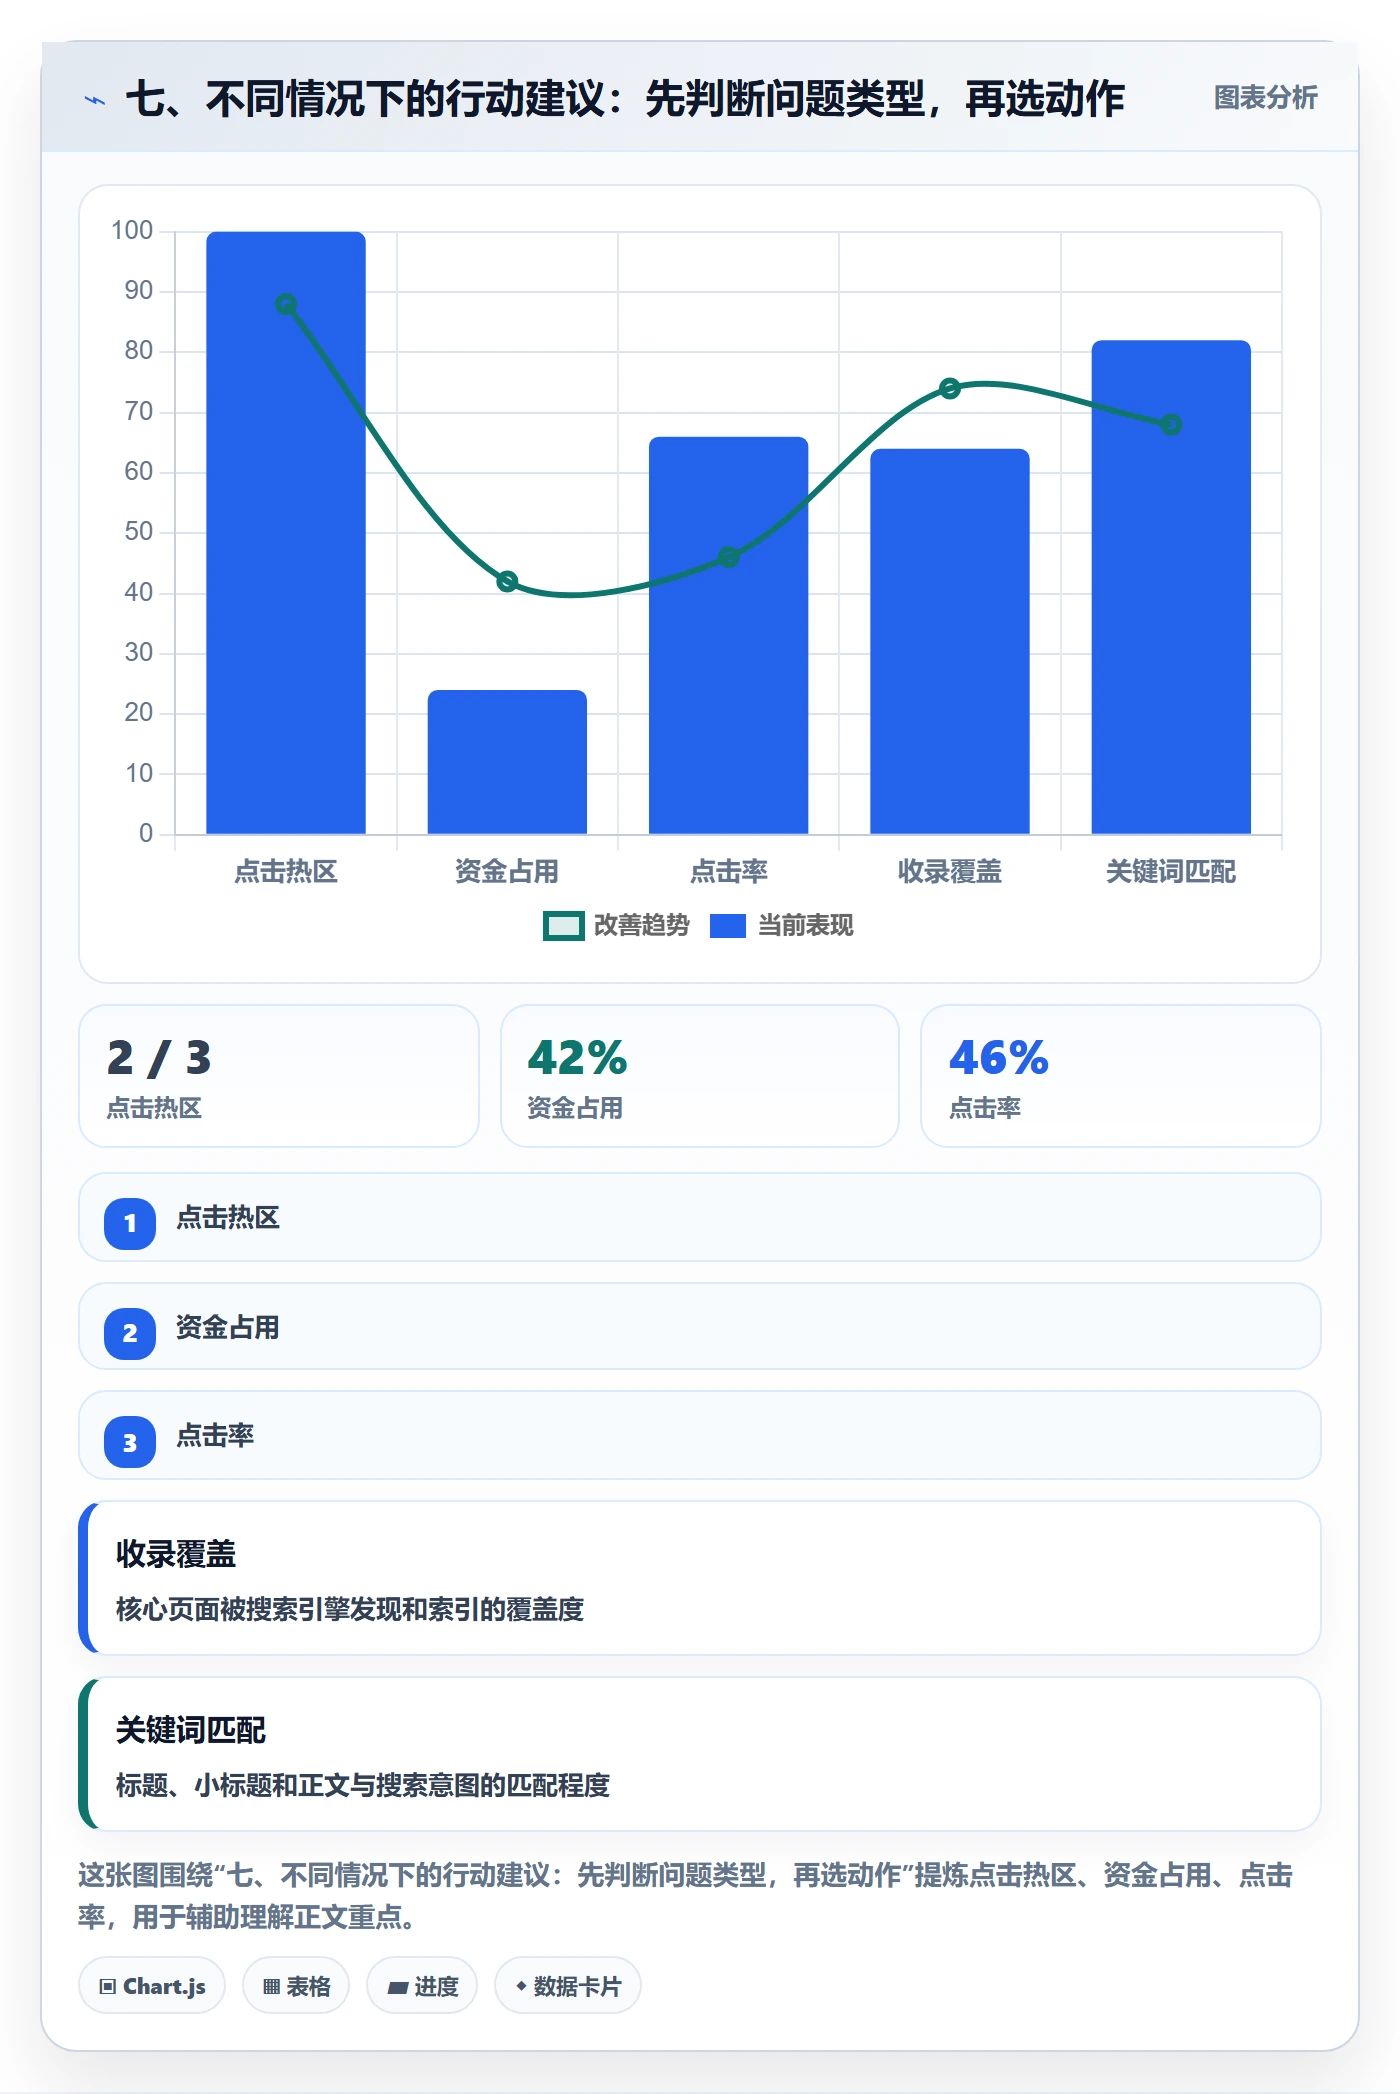Viewport: 1400px width, 2094px height.
Task: Click the 资金占用 x-axis label
Action: (507, 872)
